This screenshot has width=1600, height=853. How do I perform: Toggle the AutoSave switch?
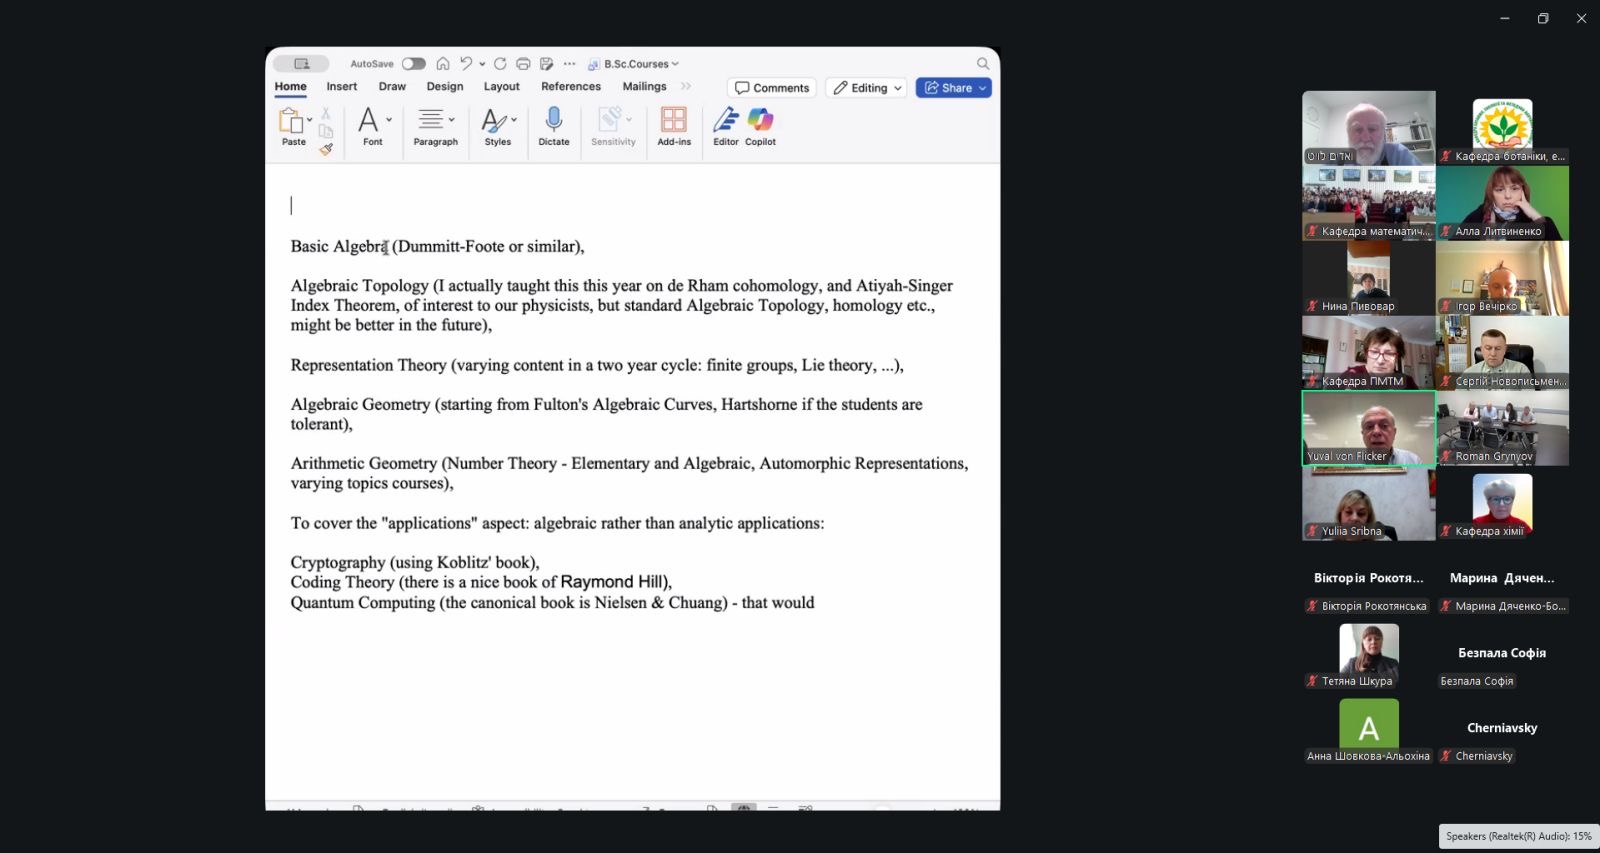[x=413, y=64]
